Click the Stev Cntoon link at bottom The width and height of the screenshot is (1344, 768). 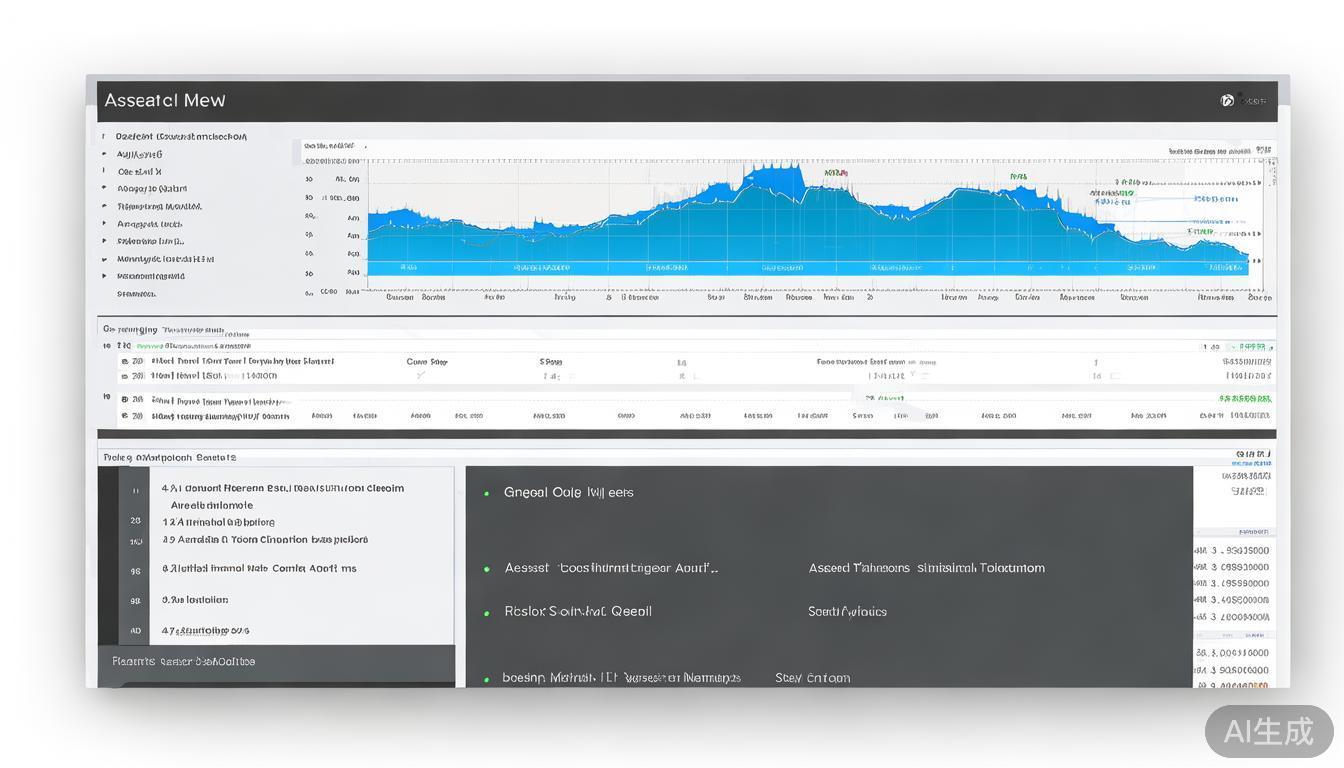tap(812, 678)
